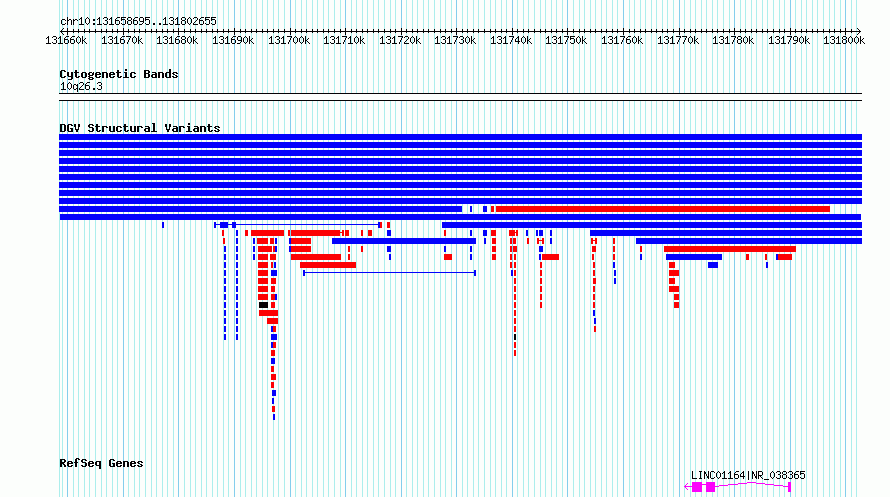Select the 131670k ruler label

[122, 40]
